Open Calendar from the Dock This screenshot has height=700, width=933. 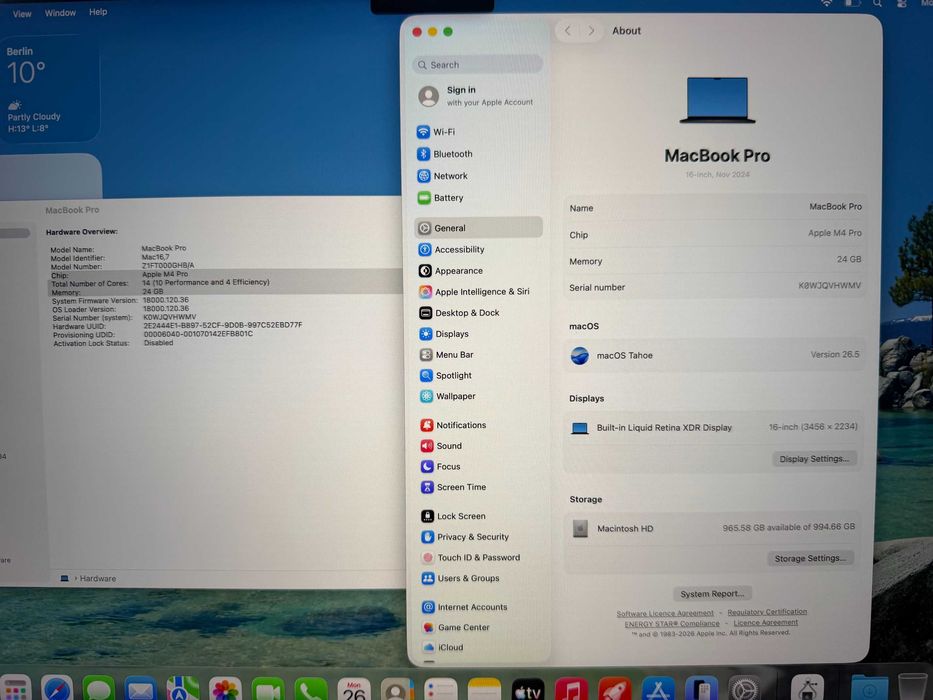[x=353, y=689]
